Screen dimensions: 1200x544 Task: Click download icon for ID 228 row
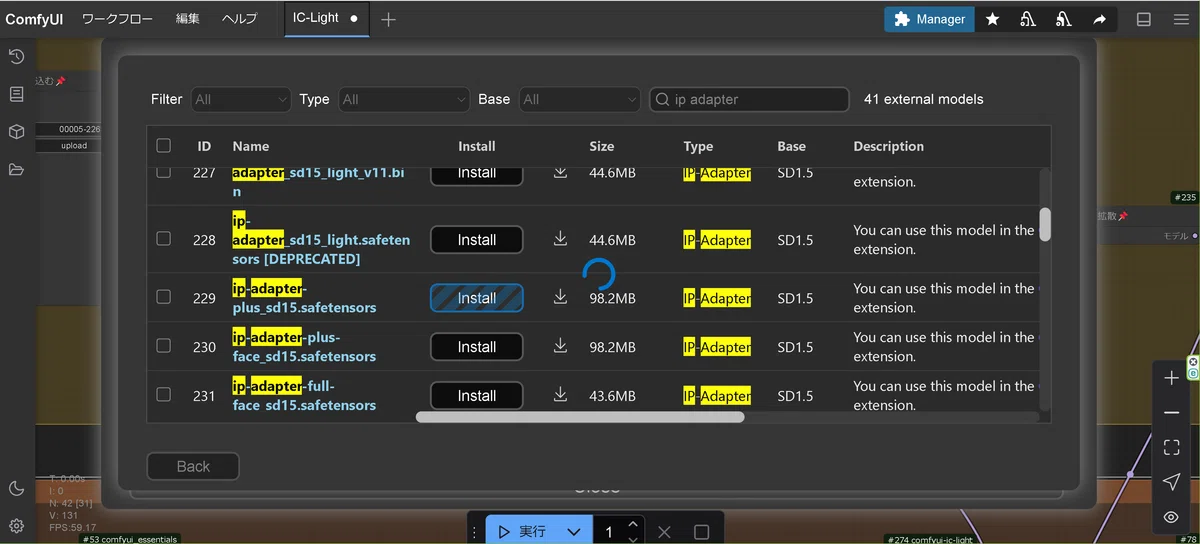coord(560,239)
